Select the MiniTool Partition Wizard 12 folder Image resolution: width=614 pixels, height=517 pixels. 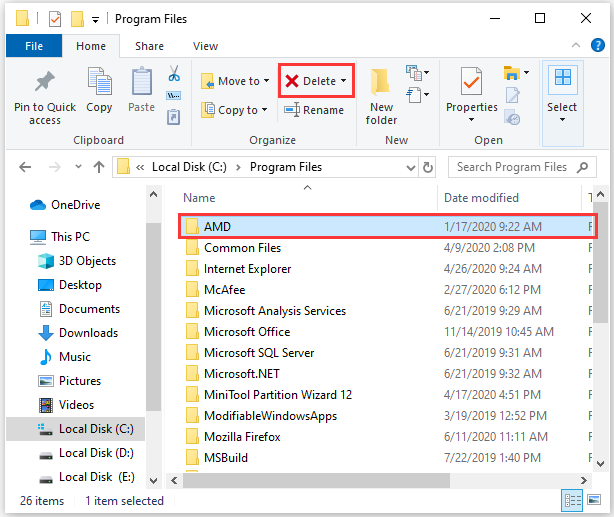388,395
